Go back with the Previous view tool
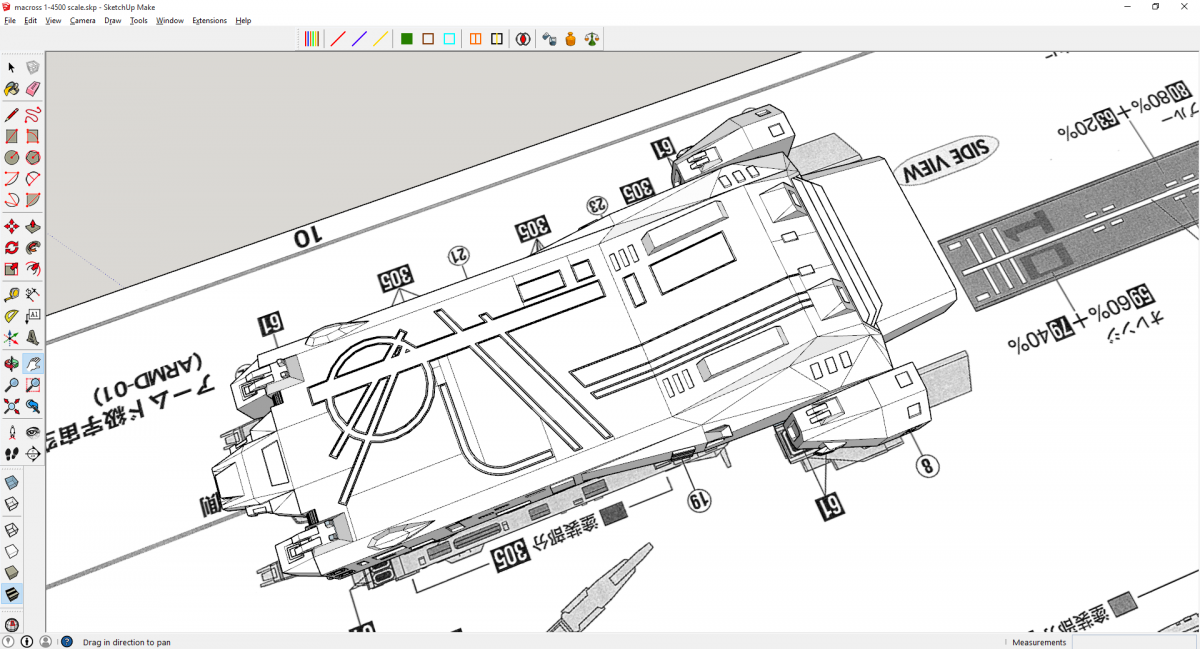Screen dimensions: 1200x649 coord(33,406)
